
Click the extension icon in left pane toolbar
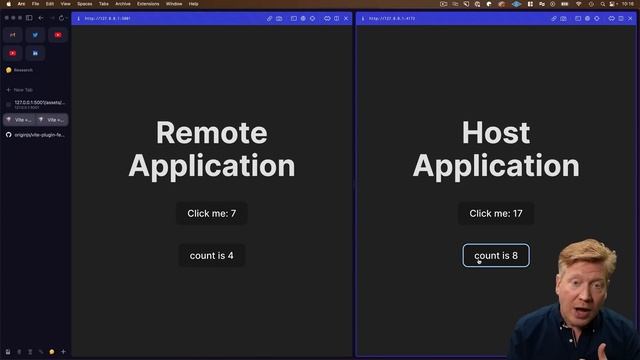click(313, 18)
